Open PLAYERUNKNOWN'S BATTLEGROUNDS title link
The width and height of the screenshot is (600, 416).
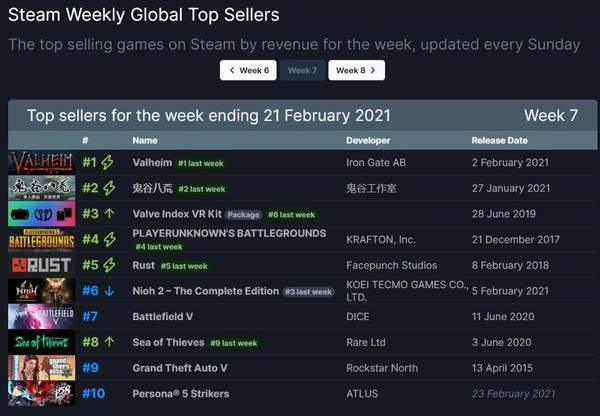click(215, 233)
